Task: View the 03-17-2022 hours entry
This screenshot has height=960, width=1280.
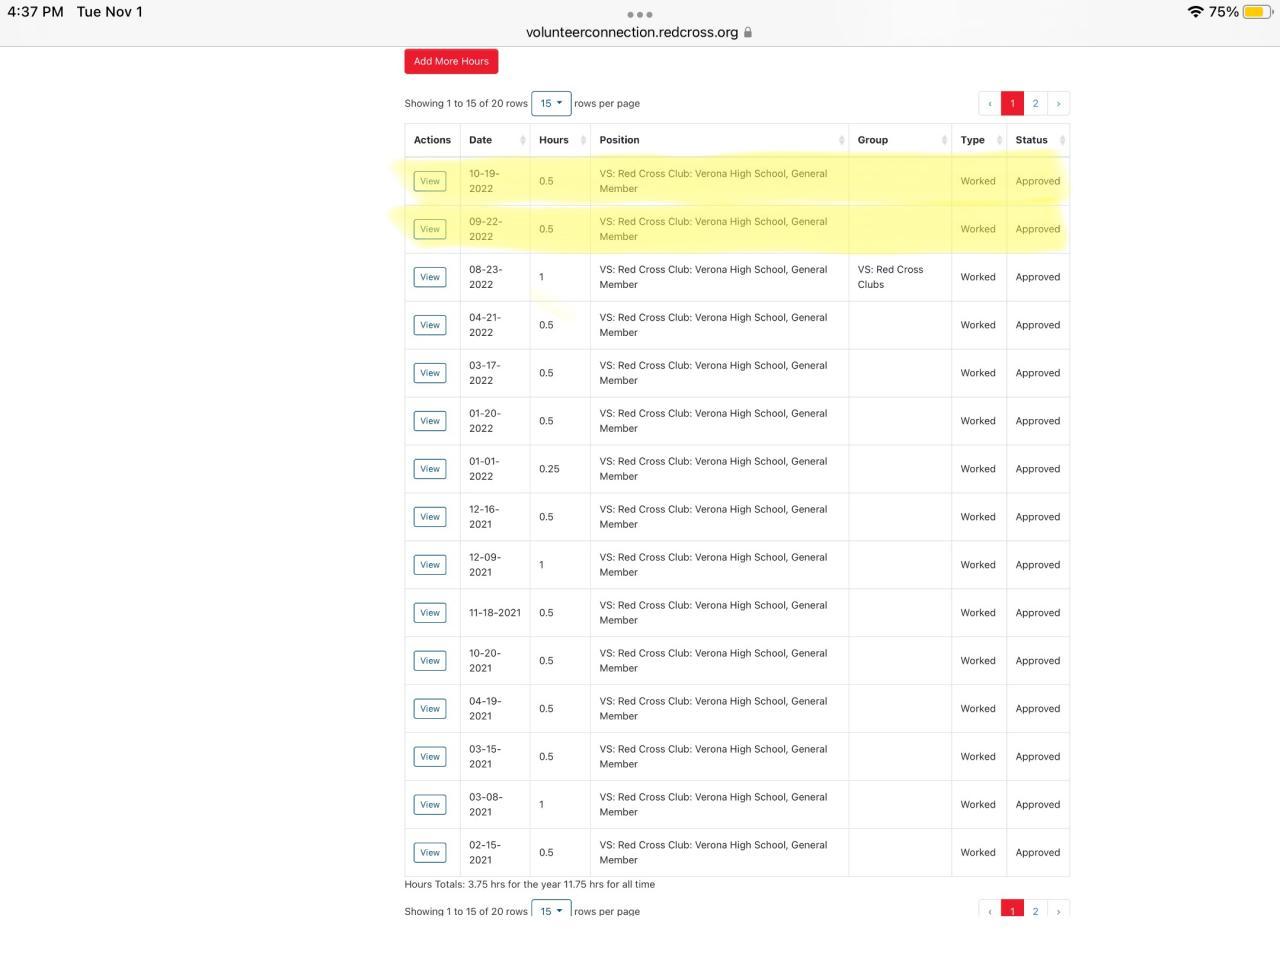Action: click(430, 373)
